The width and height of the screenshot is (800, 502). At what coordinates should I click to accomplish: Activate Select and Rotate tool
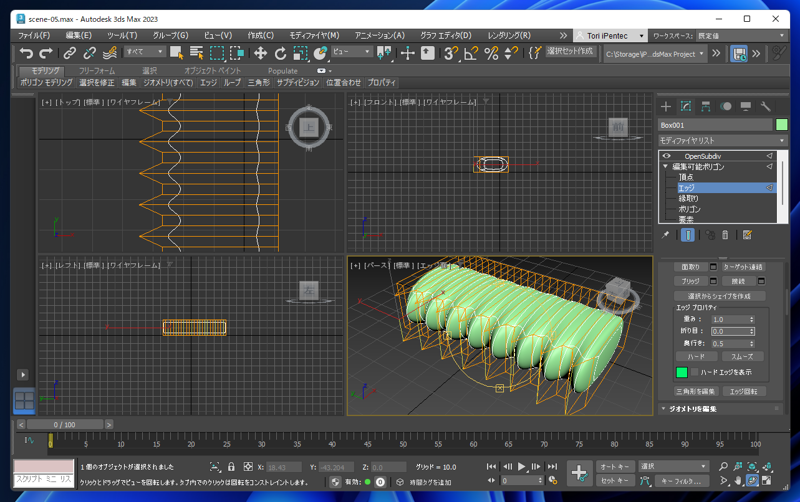coord(280,53)
